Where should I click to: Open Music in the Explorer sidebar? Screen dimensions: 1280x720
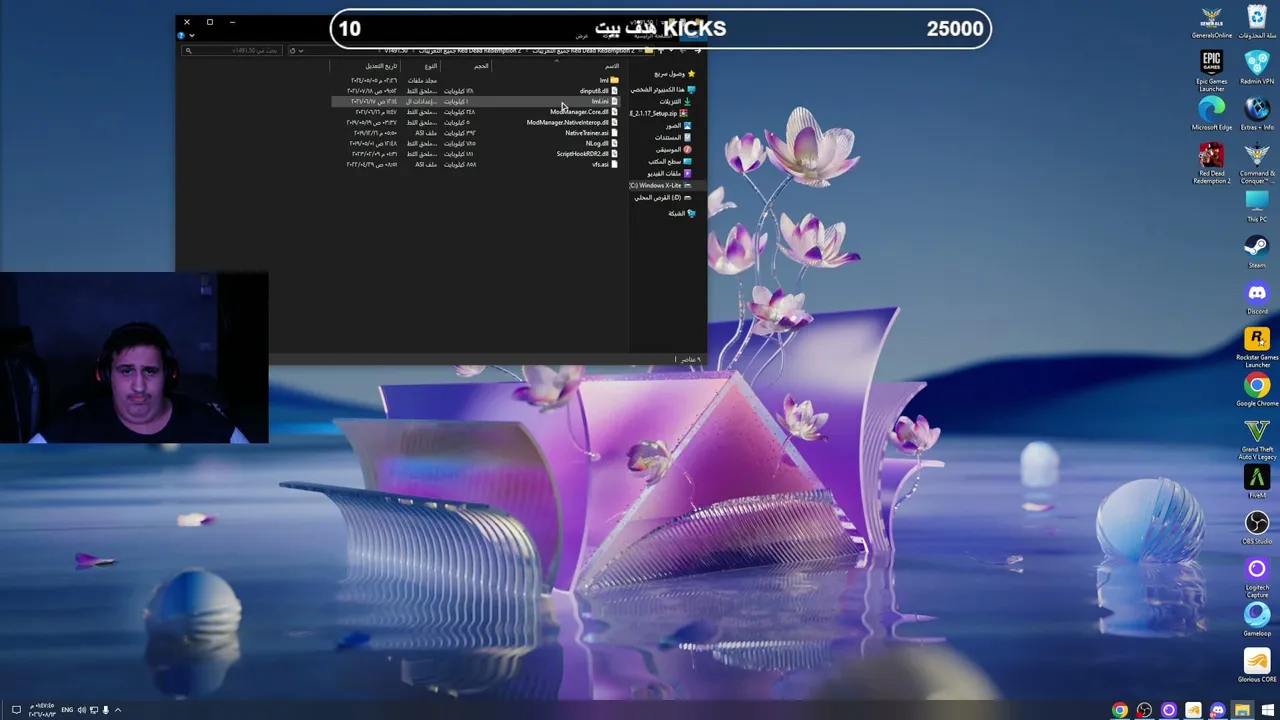click(x=673, y=149)
